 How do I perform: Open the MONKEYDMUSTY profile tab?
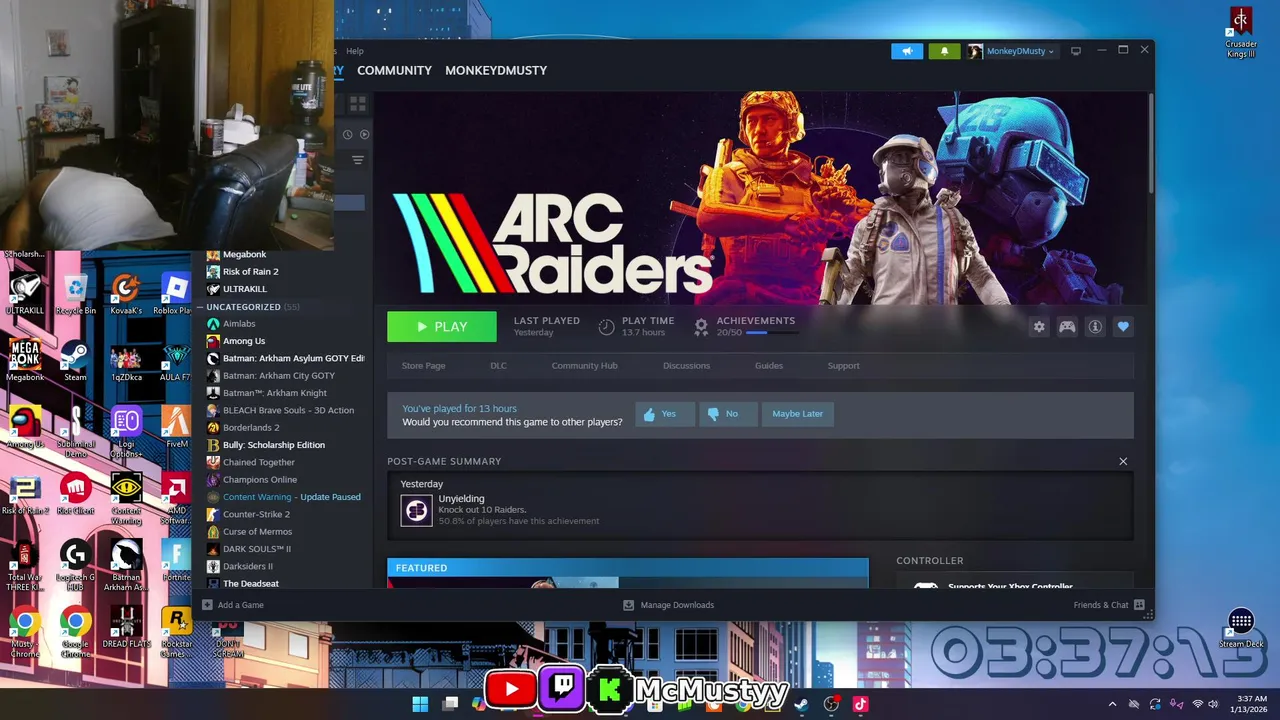point(496,70)
